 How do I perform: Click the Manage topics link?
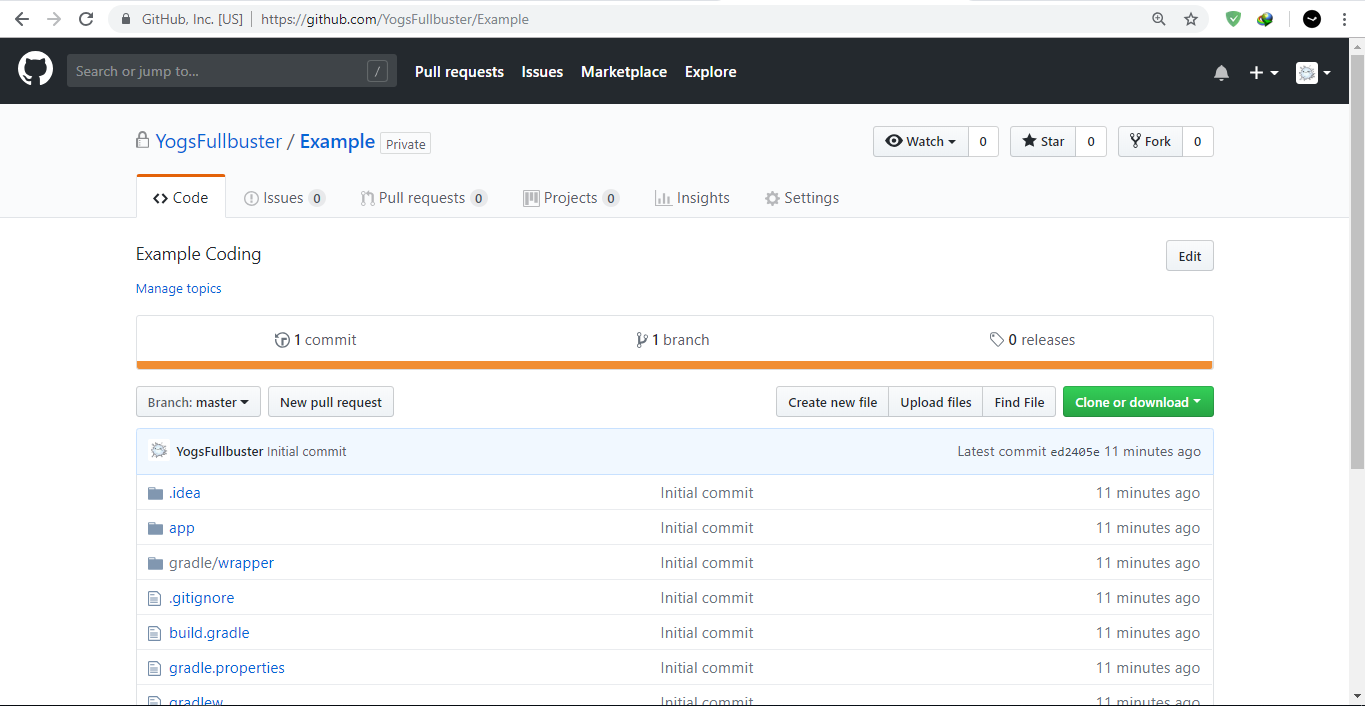179,289
